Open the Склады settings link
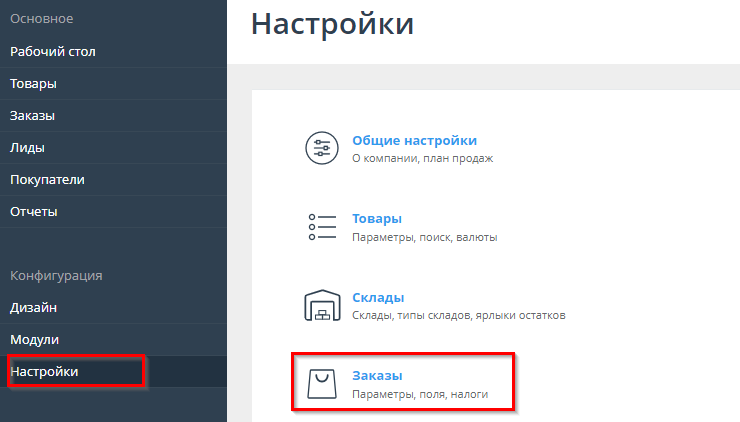 click(378, 297)
